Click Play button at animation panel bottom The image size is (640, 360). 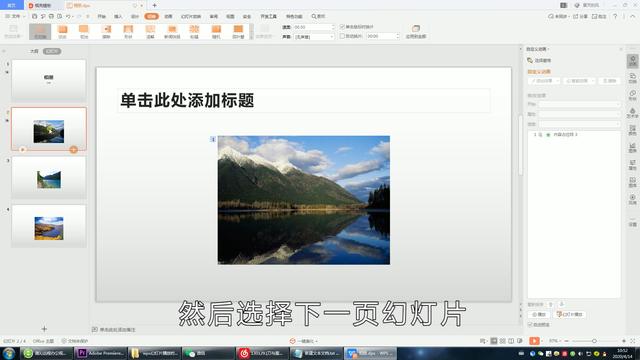click(x=539, y=314)
